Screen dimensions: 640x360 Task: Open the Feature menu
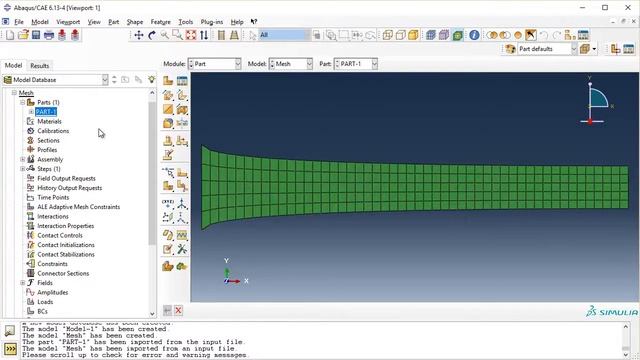[x=160, y=22]
